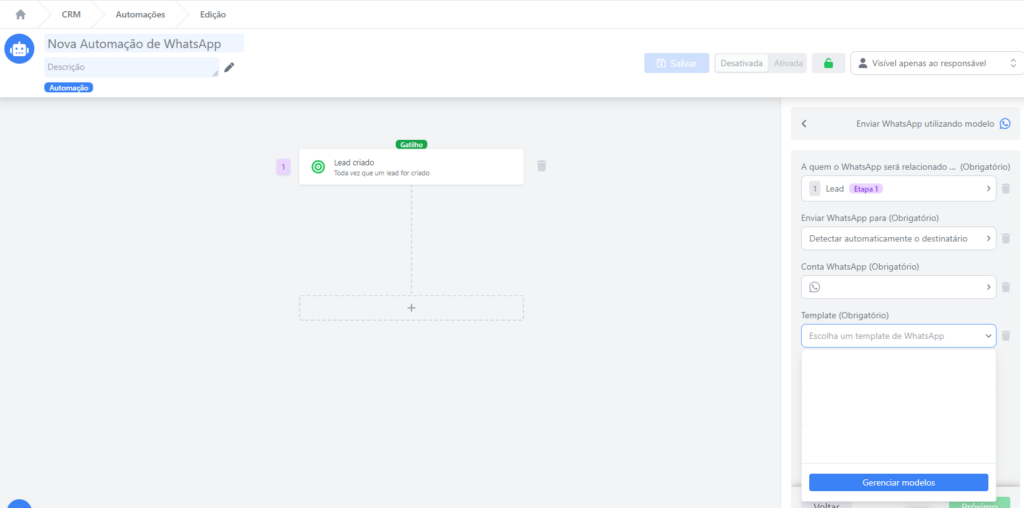The image size is (1024, 508).
Task: Click trash icon beside Enviar WhatsApp para field
Action: pyautogui.click(x=1006, y=238)
